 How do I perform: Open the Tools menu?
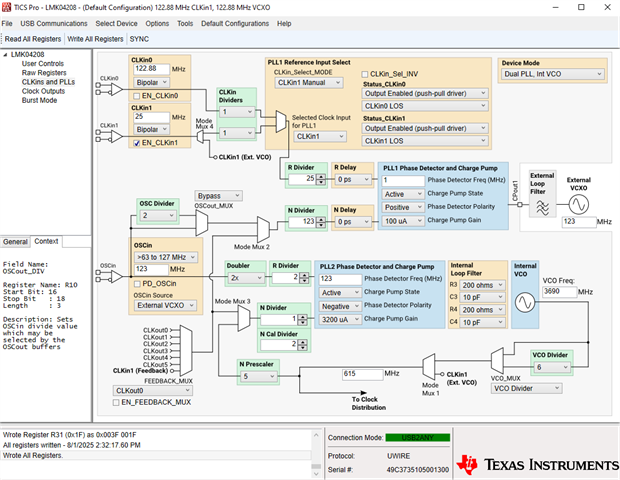185,24
